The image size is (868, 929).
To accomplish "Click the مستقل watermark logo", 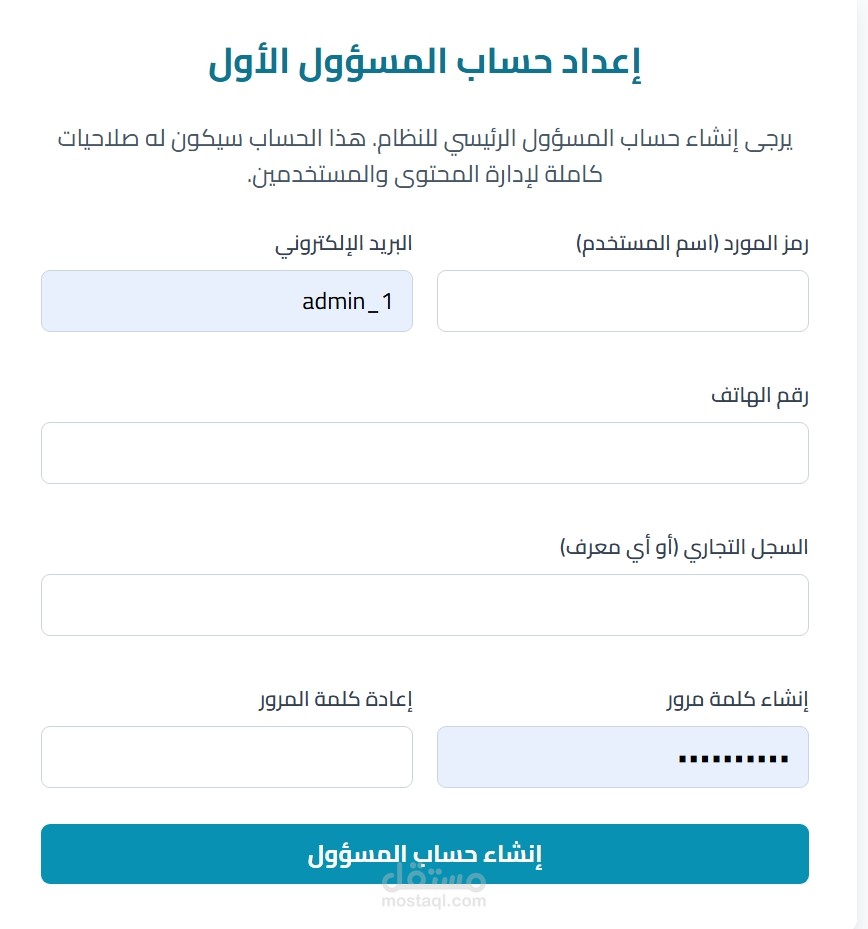I will [434, 876].
